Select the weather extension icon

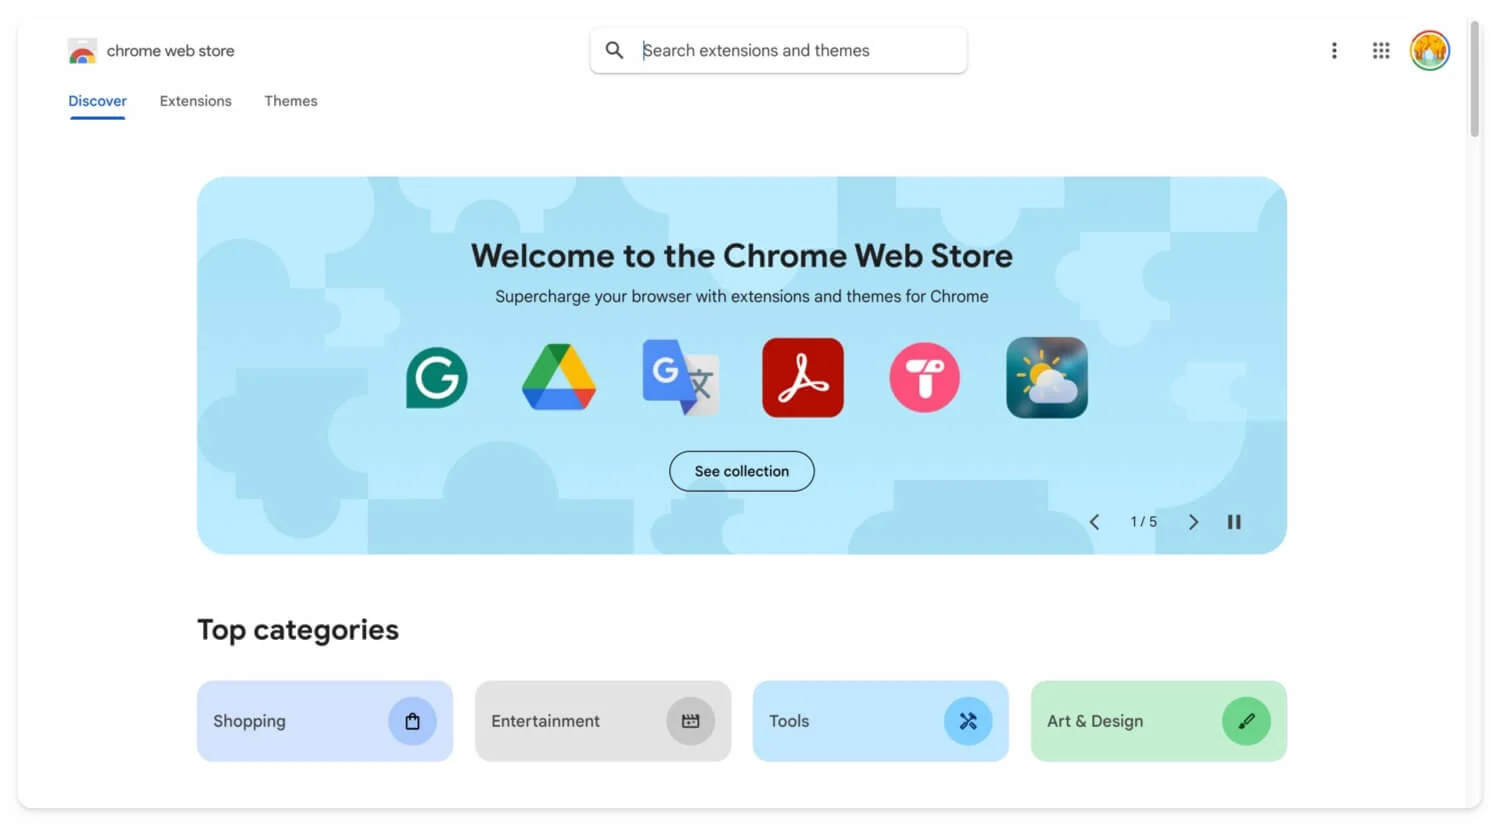(x=1046, y=378)
